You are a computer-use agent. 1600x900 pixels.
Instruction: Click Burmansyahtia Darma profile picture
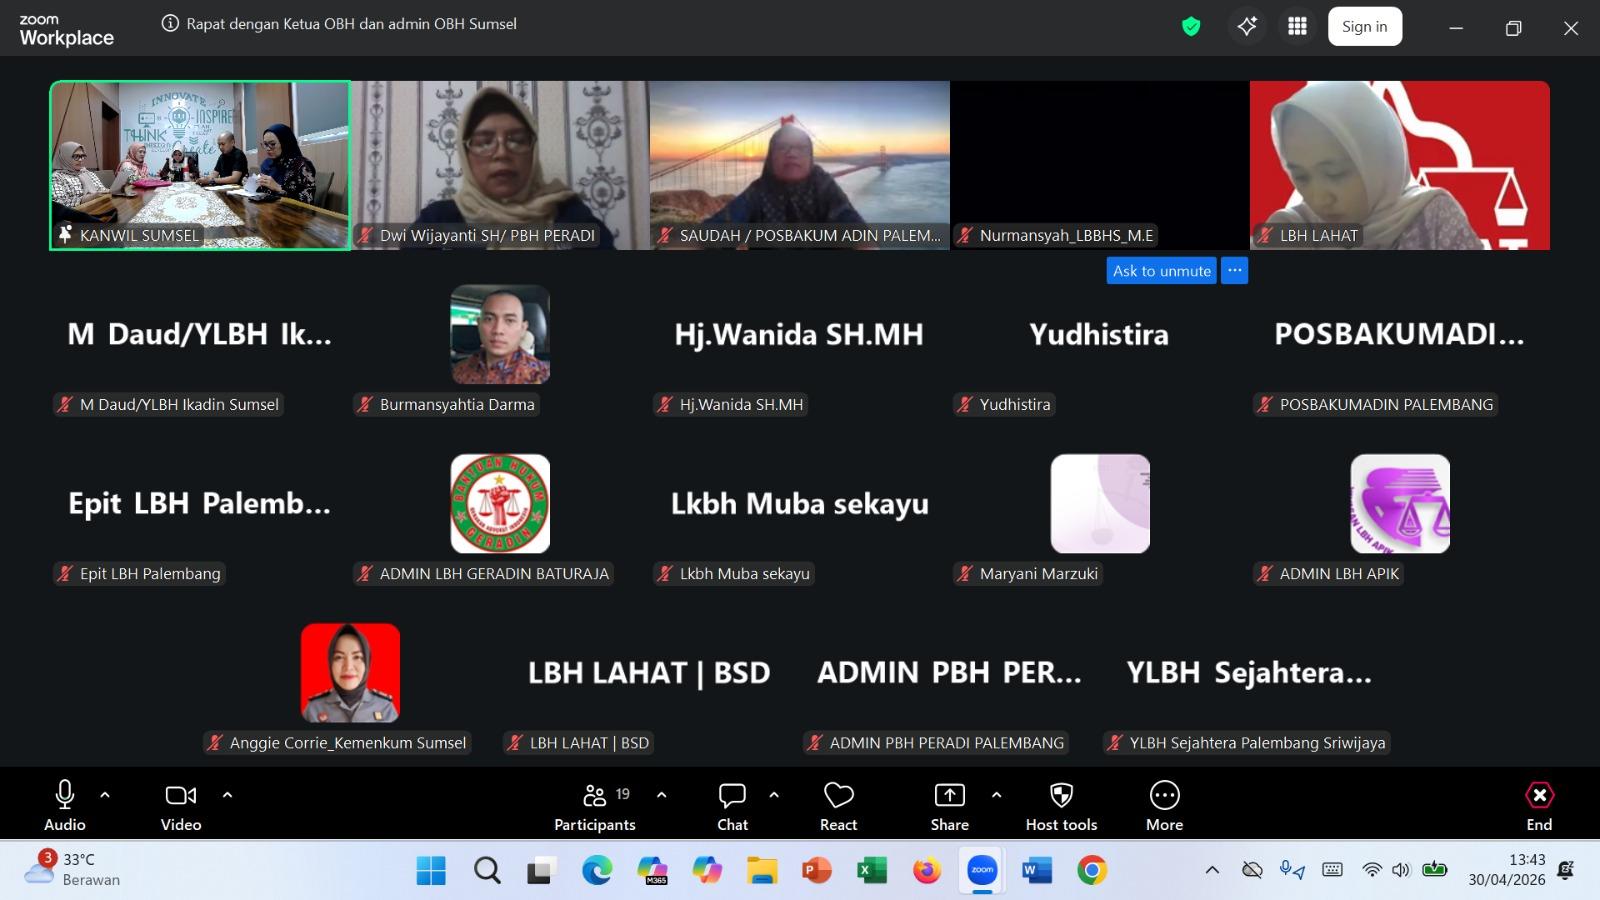tap(500, 335)
